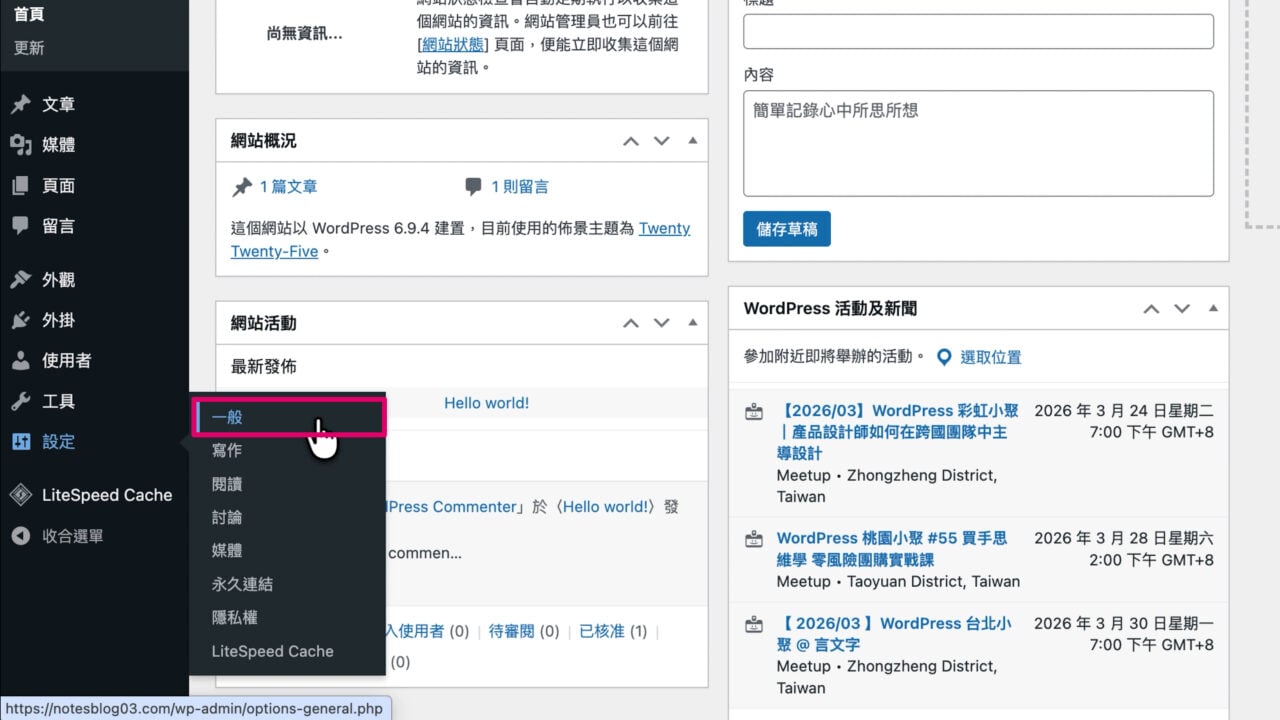This screenshot has height=720, width=1280.
Task: Open the 台北小聚 @ 言文字 event link
Action: point(894,634)
